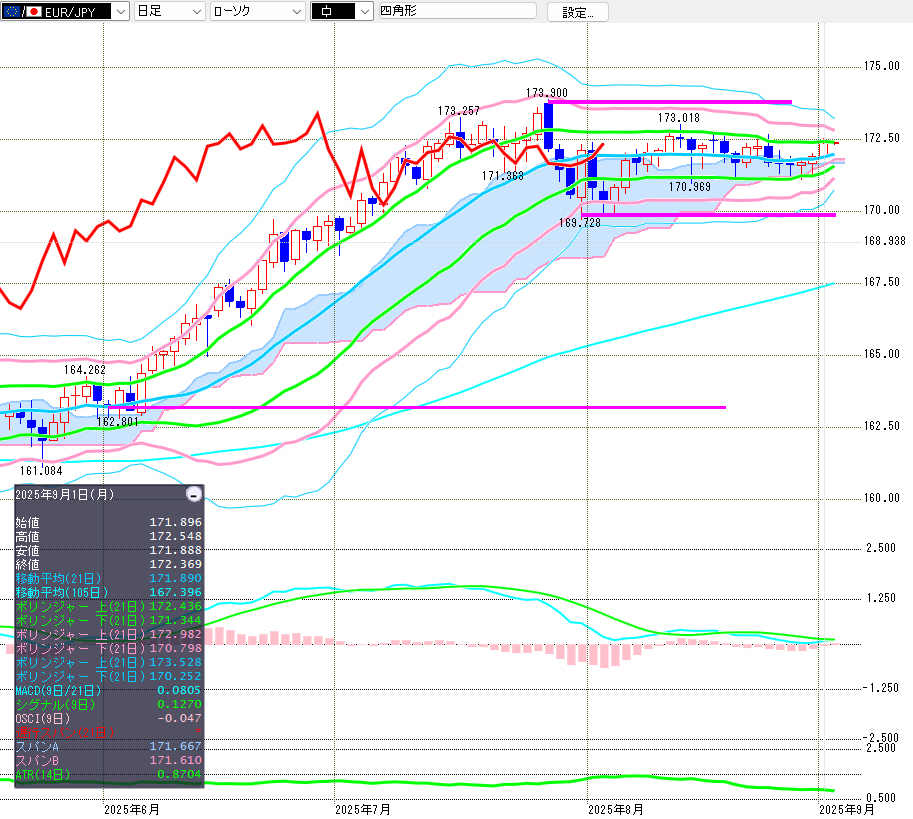Click the green Bollinger upper value 172.436

pos(176,606)
